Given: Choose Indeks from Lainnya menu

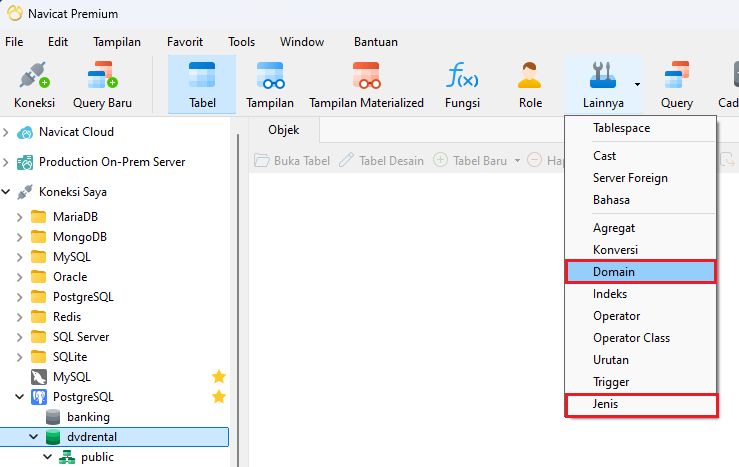Looking at the screenshot, I should pyautogui.click(x=641, y=294).
